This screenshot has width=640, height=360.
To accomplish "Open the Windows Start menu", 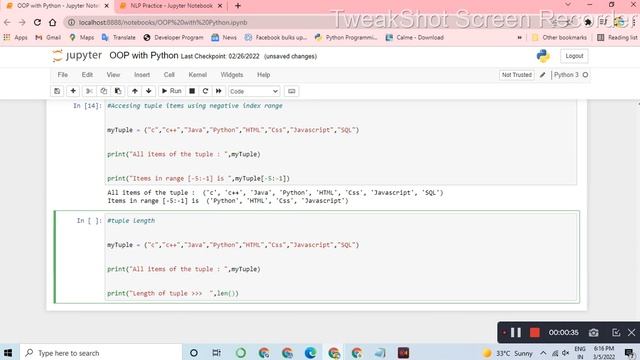I will [x=8, y=353].
